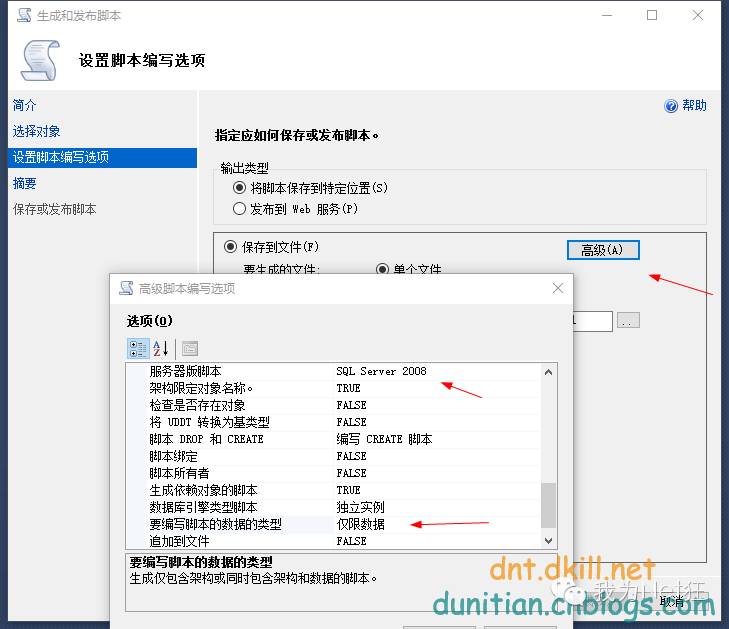Click the 帮助 link
Image resolution: width=729 pixels, height=629 pixels.
(x=694, y=106)
